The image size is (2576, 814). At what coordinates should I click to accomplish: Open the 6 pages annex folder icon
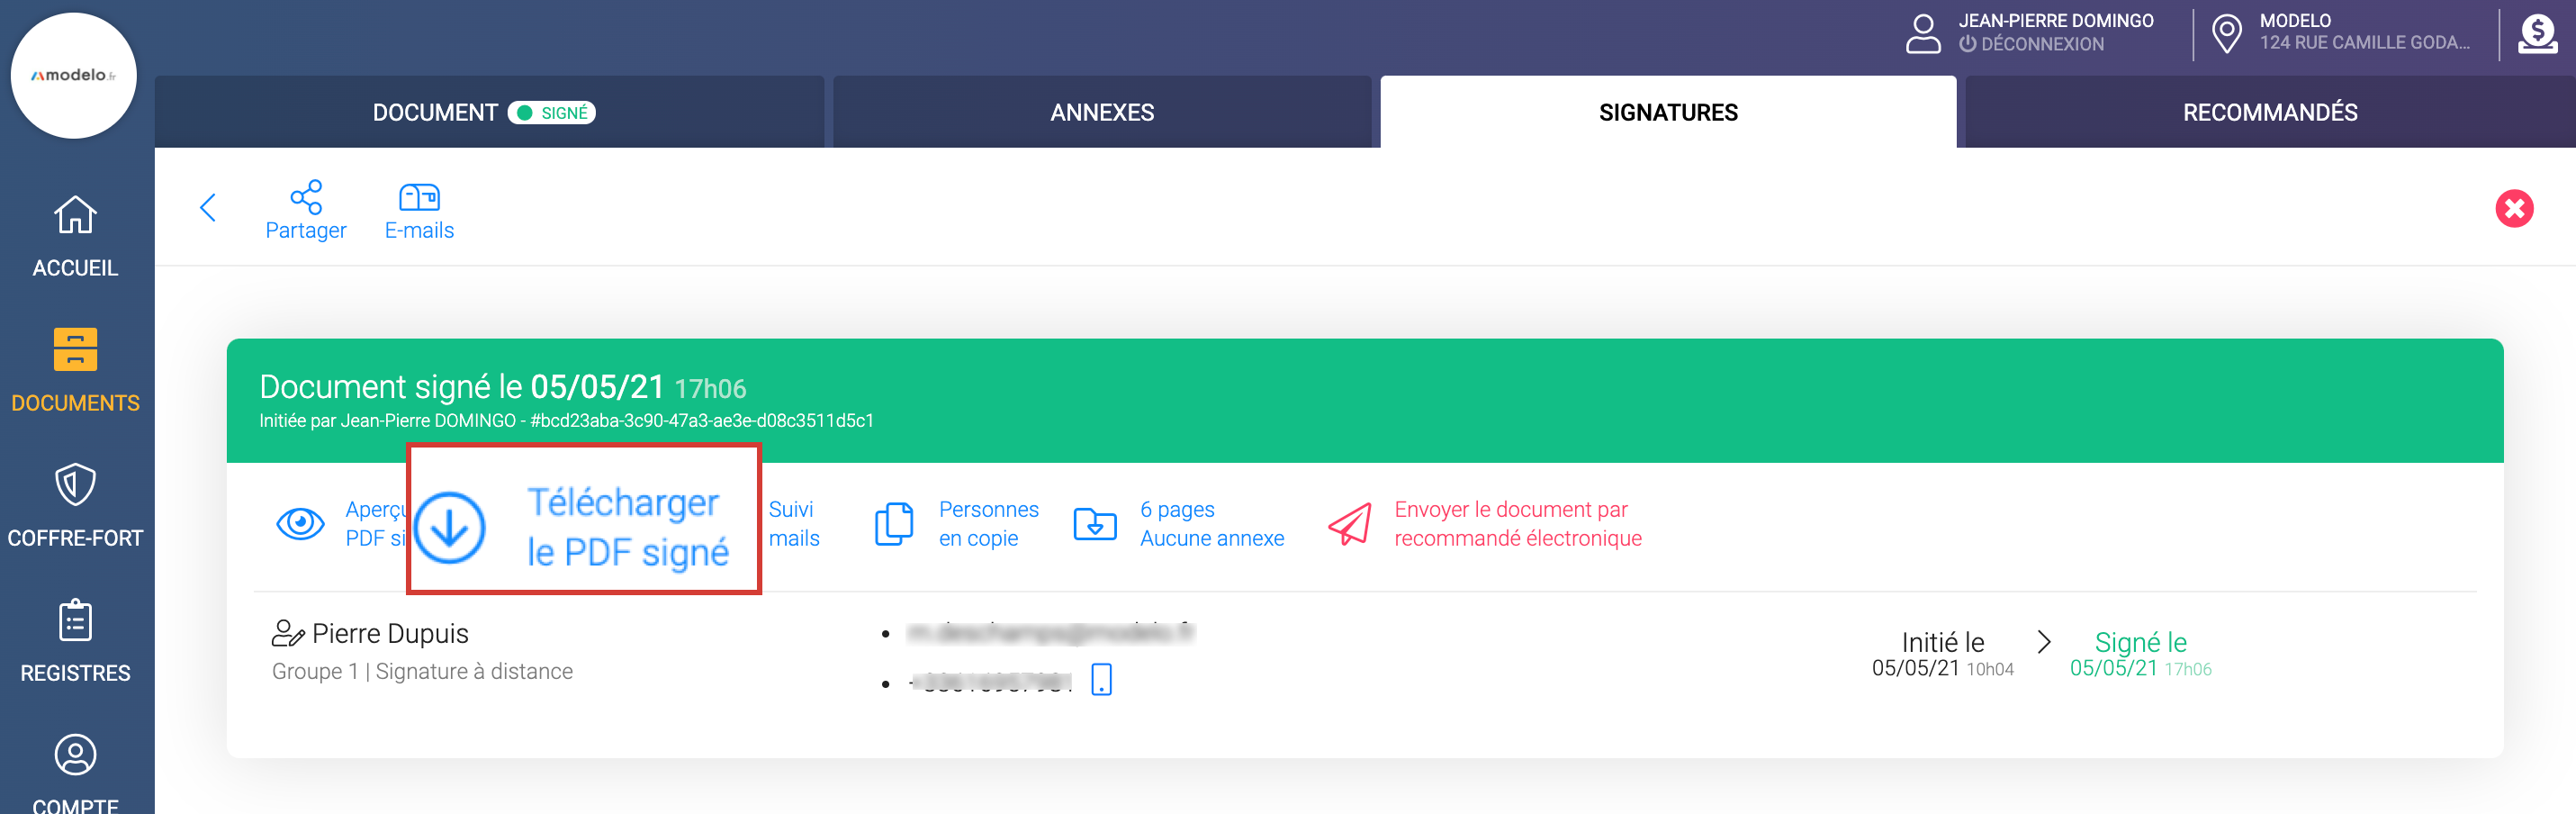coord(1095,524)
